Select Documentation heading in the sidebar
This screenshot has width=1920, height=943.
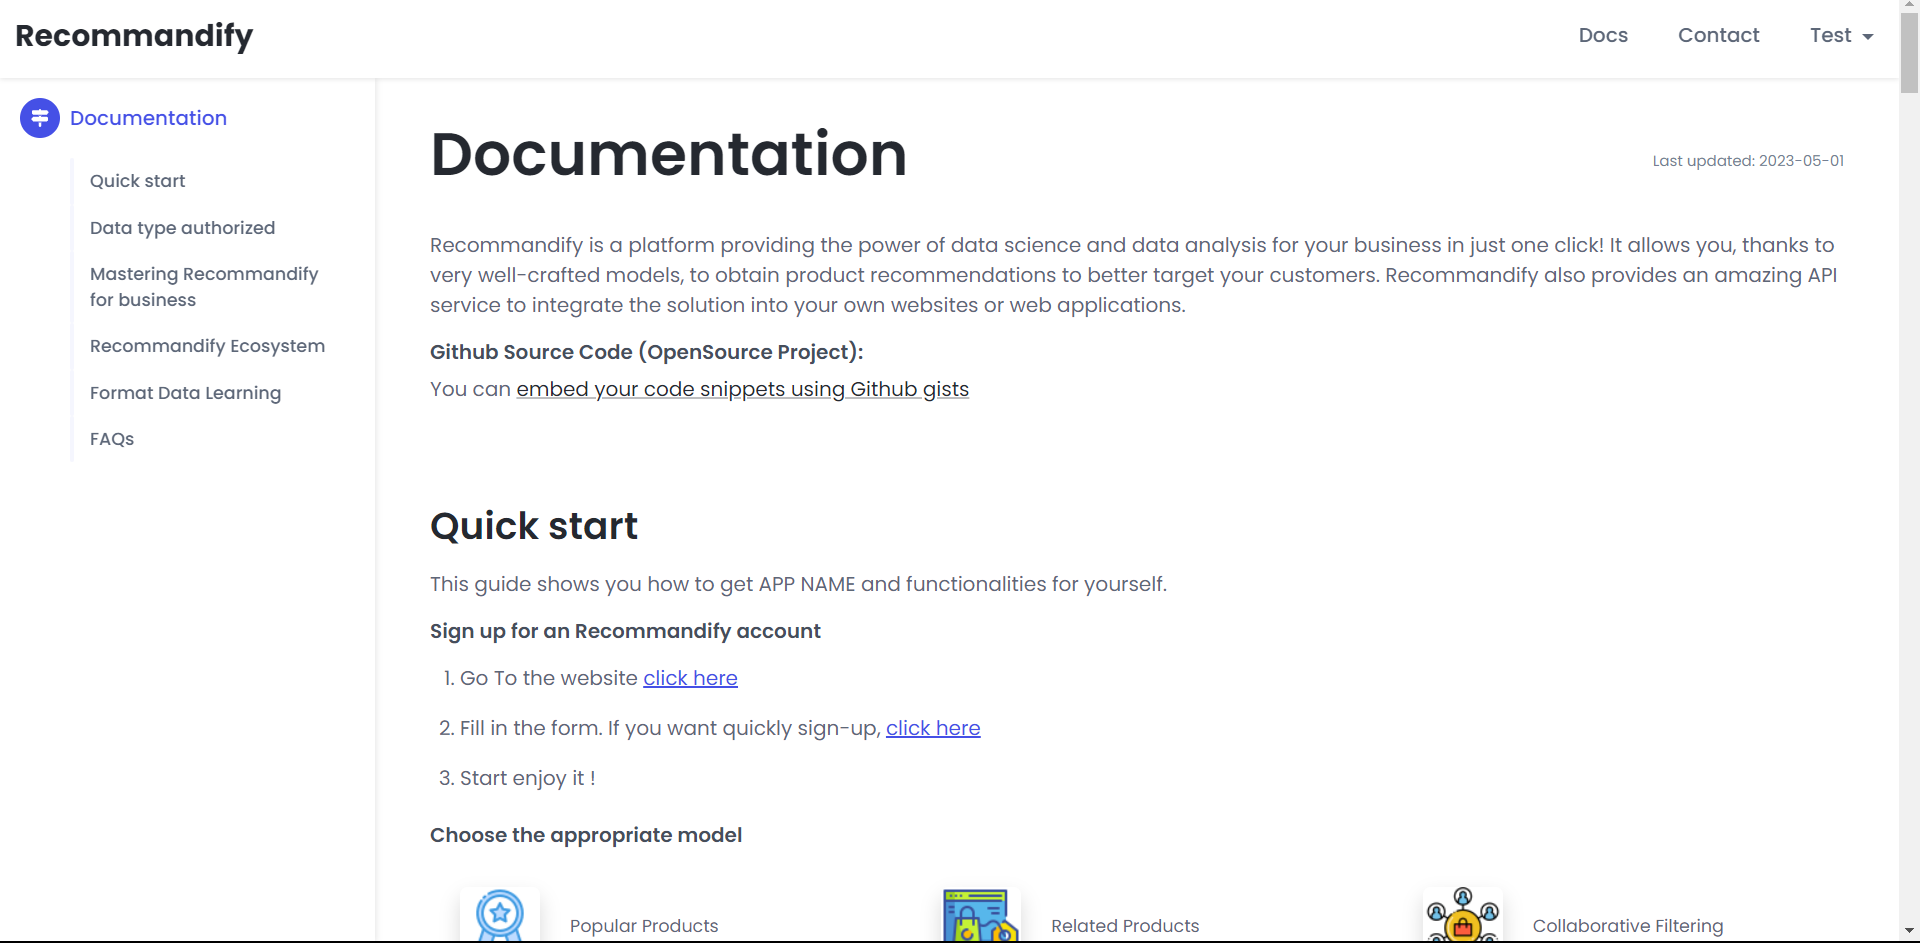[x=148, y=118]
